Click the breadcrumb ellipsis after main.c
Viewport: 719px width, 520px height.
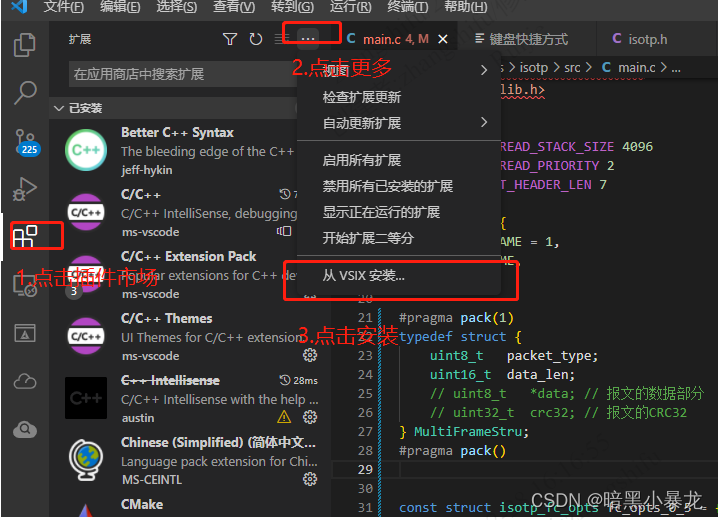pyautogui.click(x=676, y=68)
